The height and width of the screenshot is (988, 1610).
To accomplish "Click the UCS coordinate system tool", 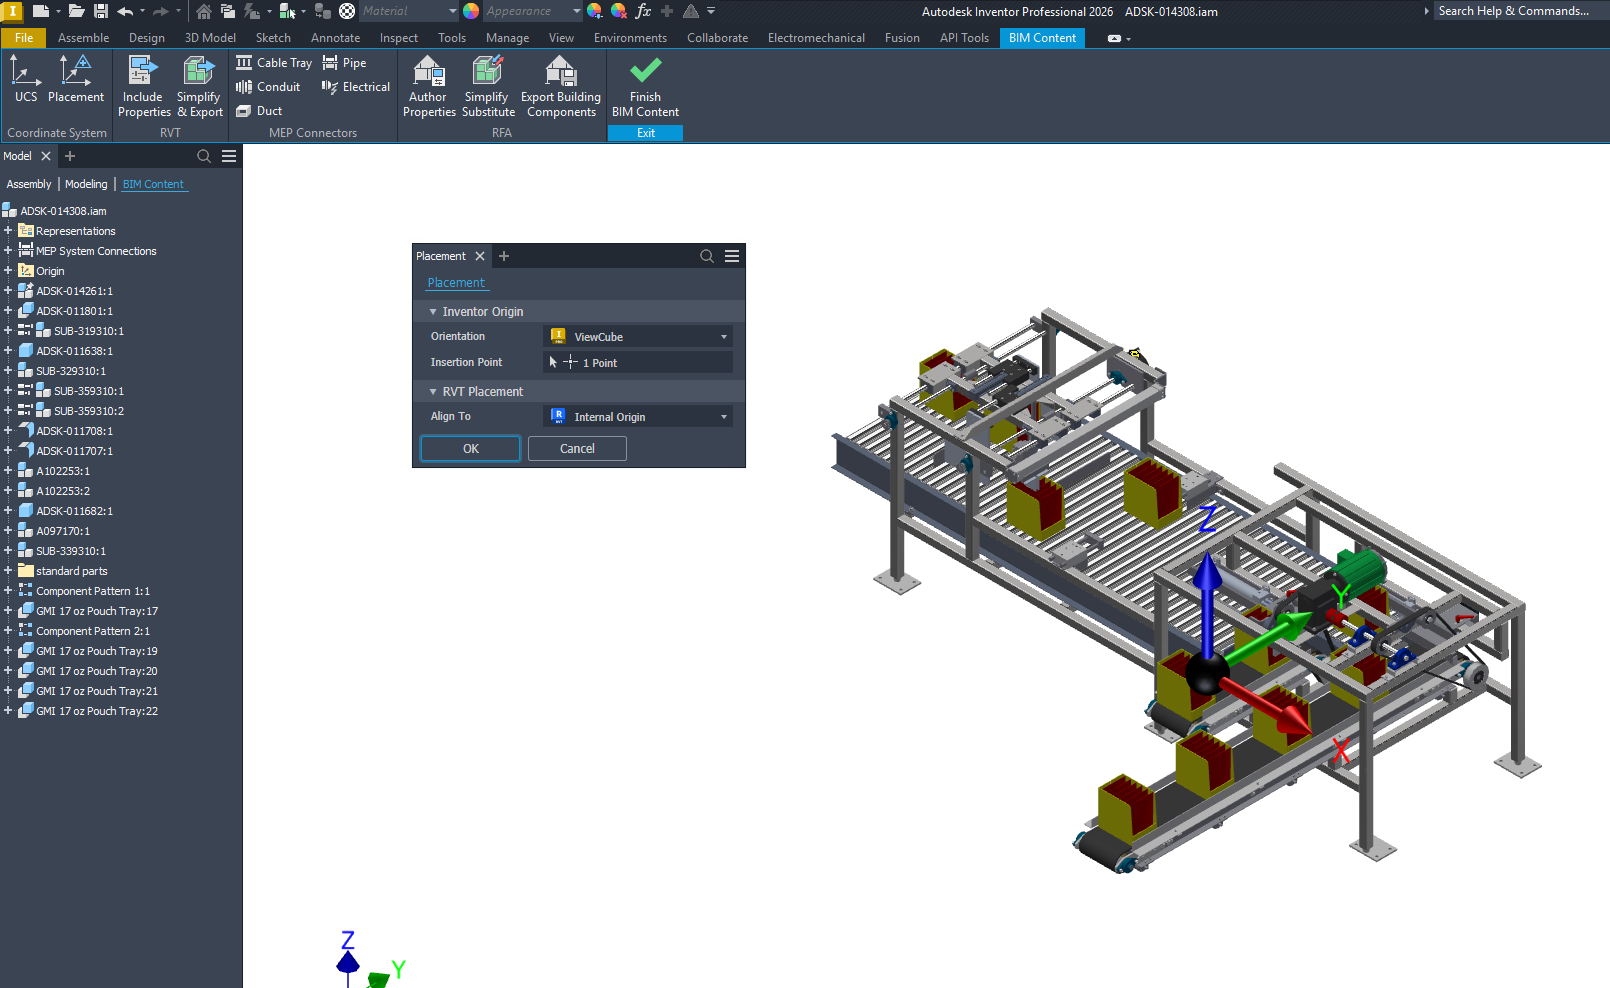I will click(26, 79).
